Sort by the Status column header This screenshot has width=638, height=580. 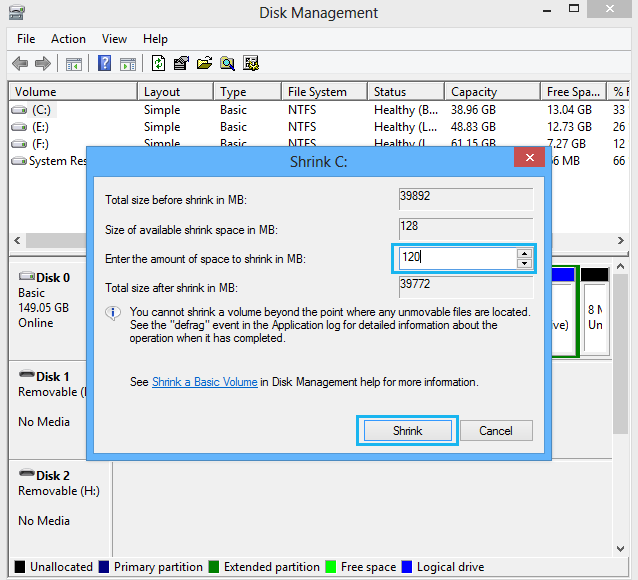(406, 92)
